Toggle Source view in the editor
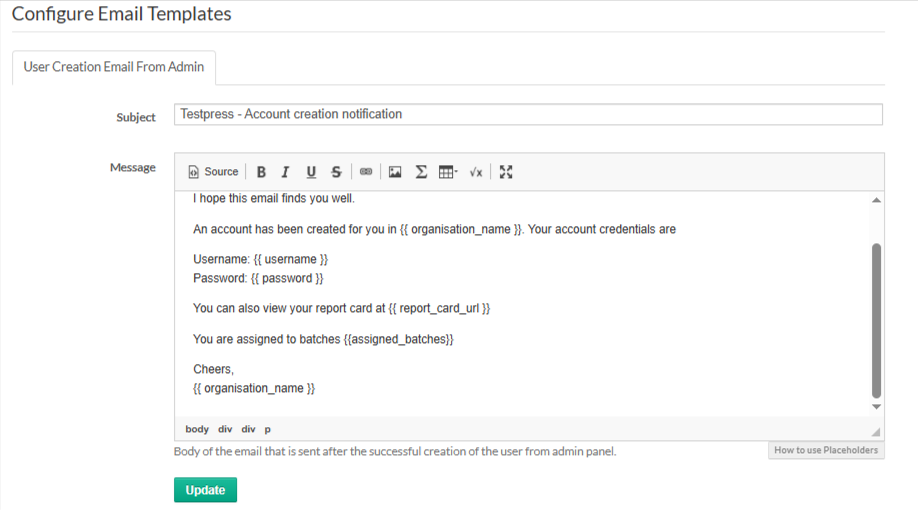 coord(213,172)
